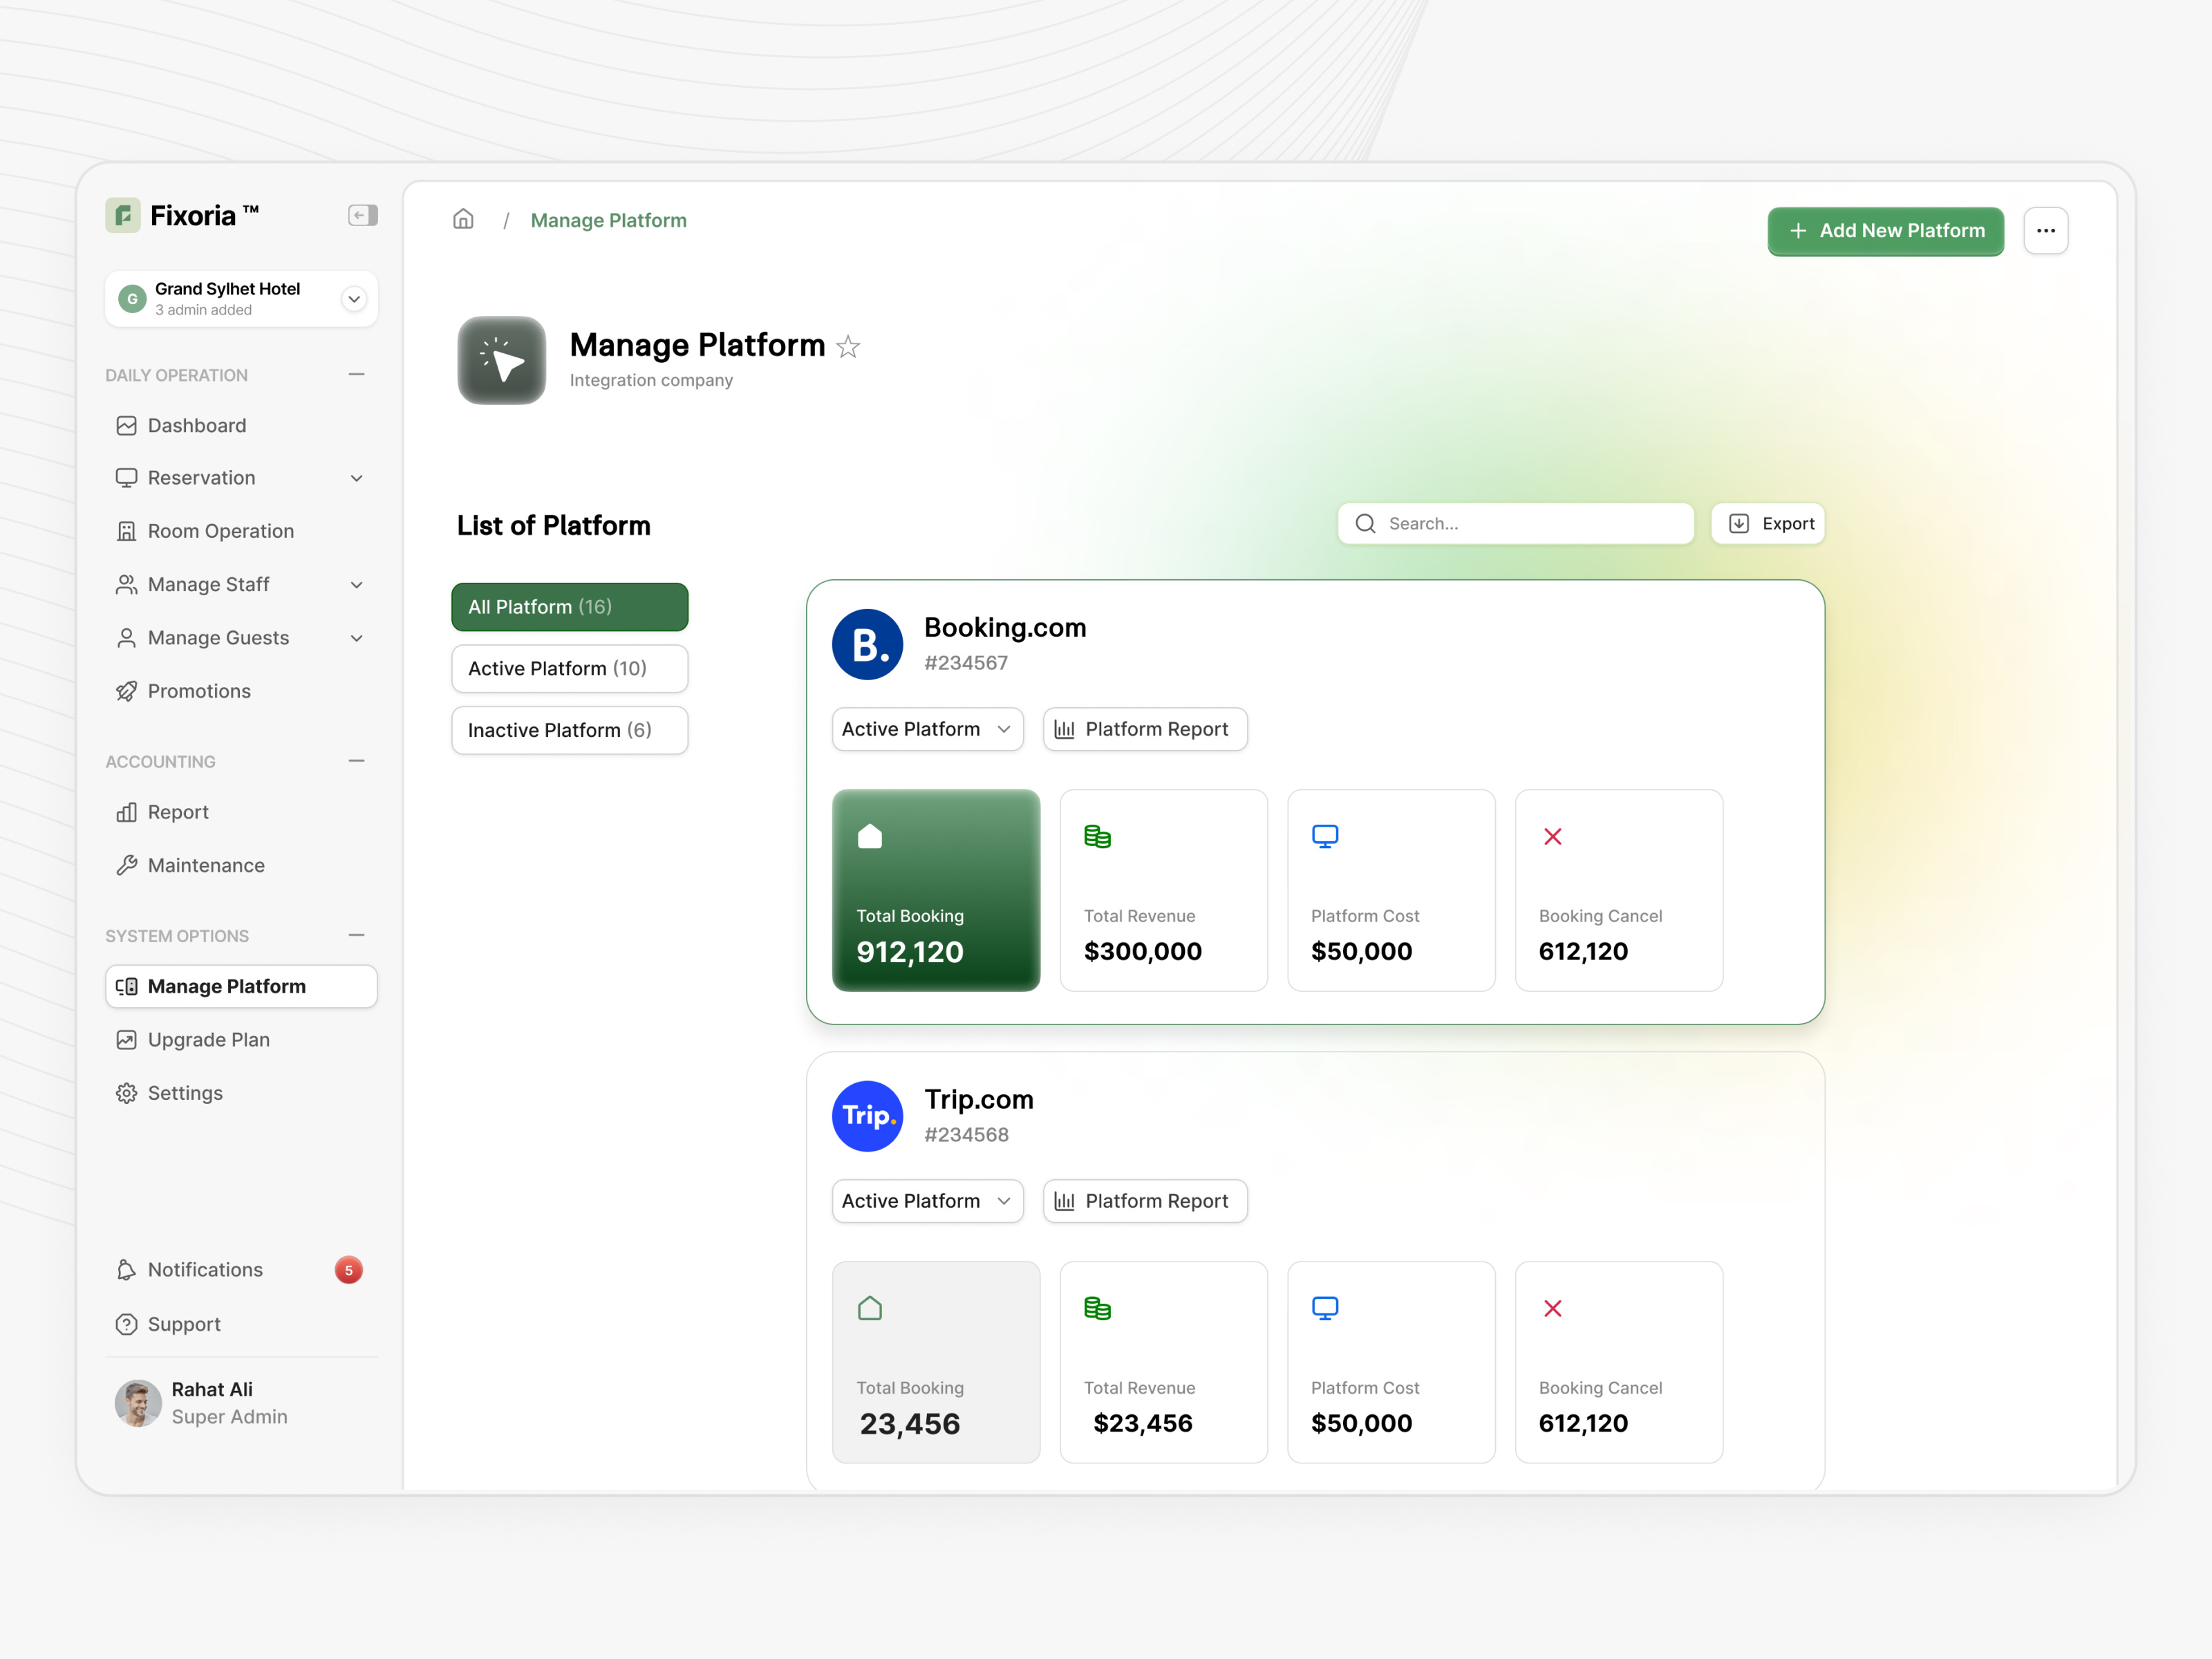Switch to the Active Platform filter
This screenshot has height=1659, width=2212.
pos(569,668)
